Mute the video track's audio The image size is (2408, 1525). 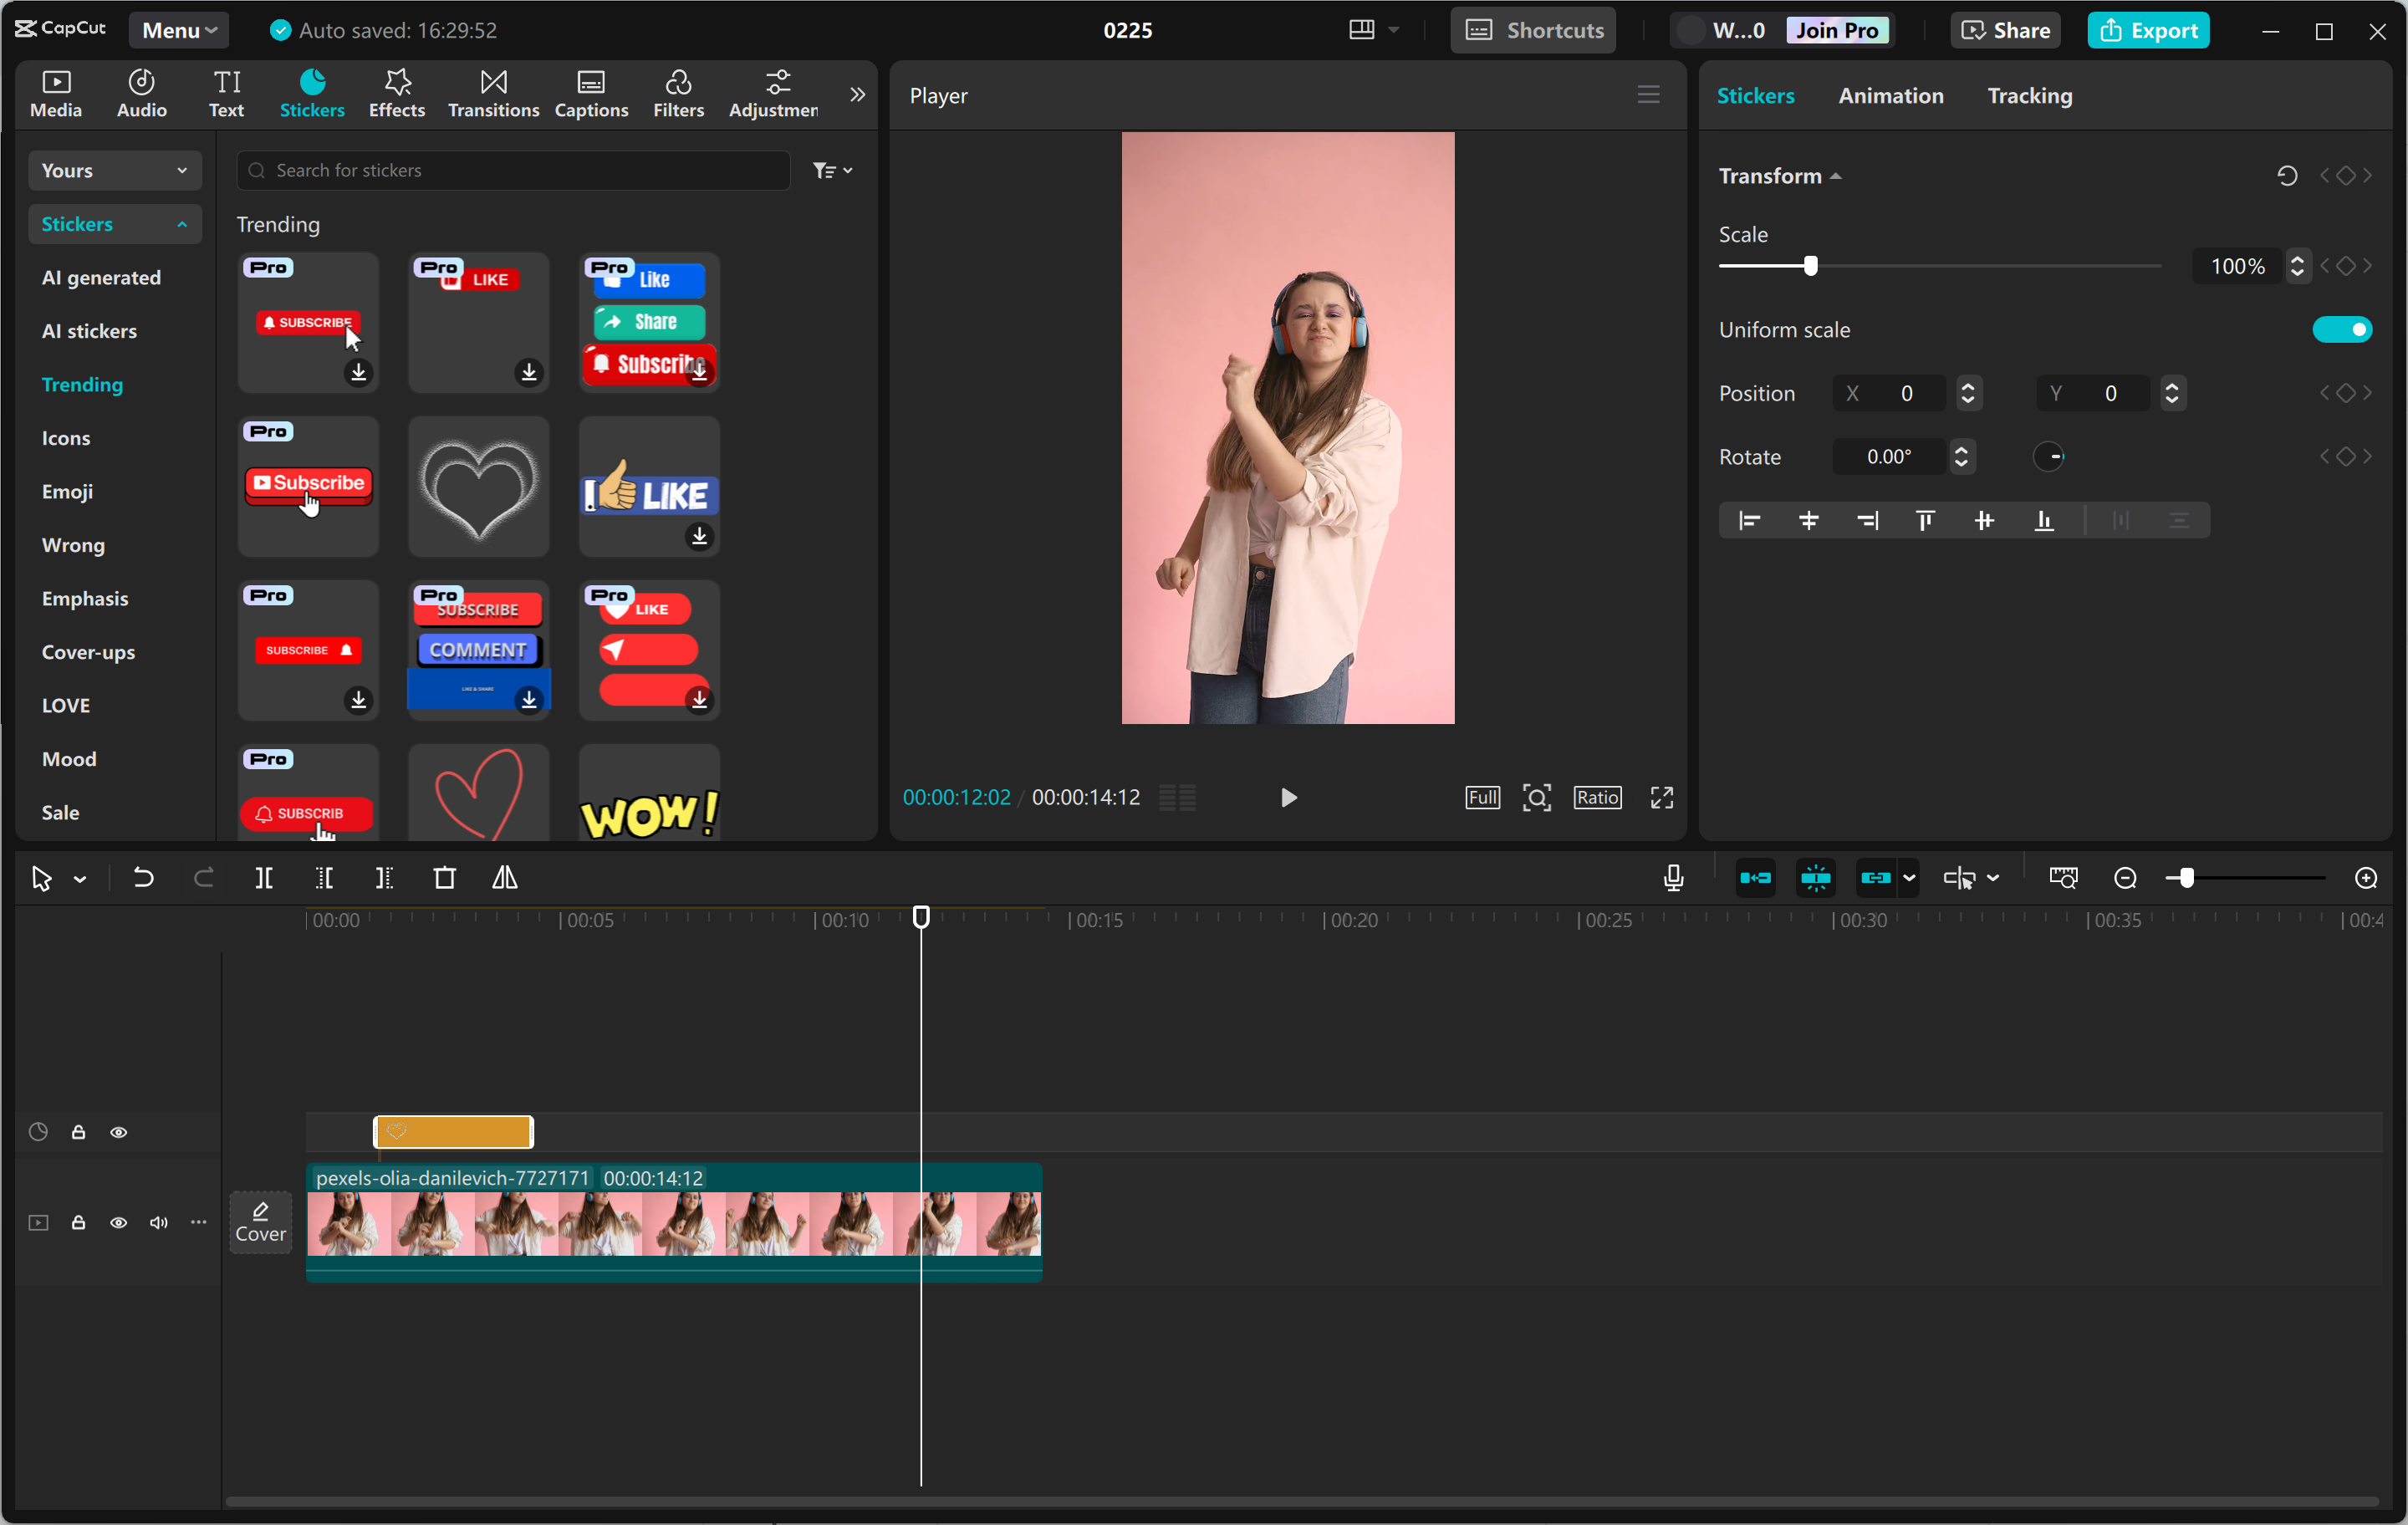158,1223
